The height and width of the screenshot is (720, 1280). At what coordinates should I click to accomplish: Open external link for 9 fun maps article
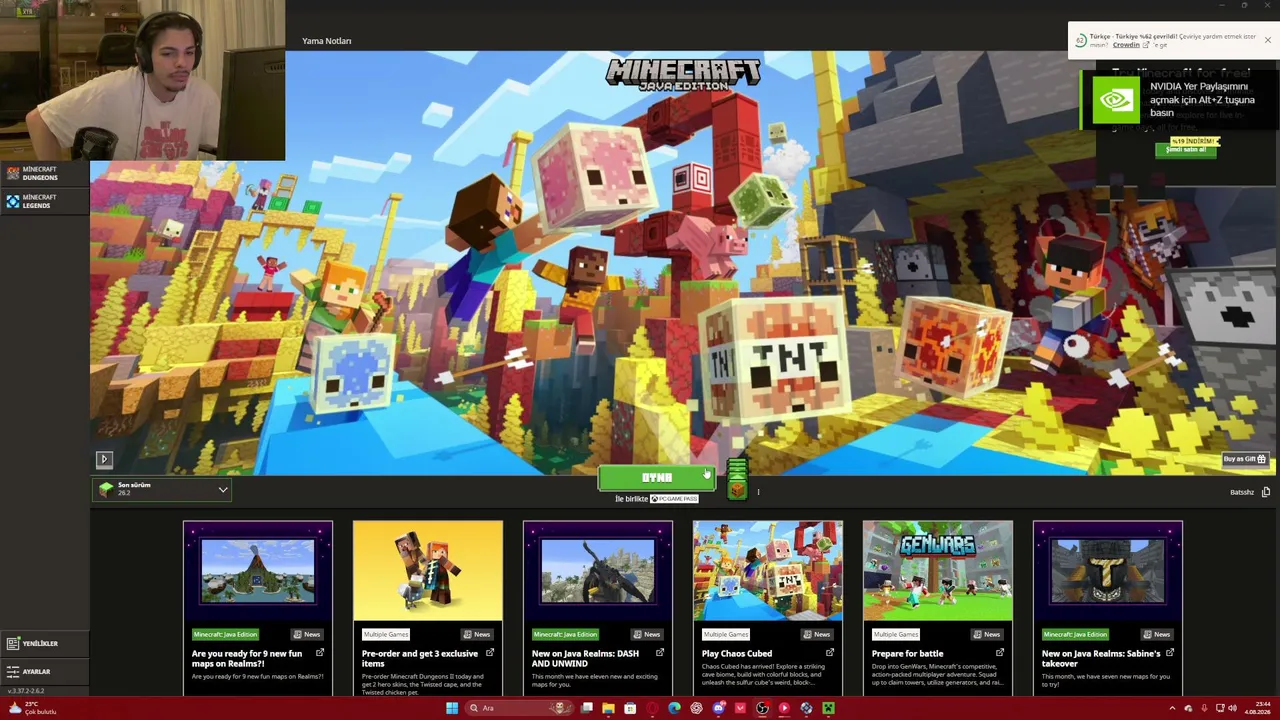[x=320, y=653]
